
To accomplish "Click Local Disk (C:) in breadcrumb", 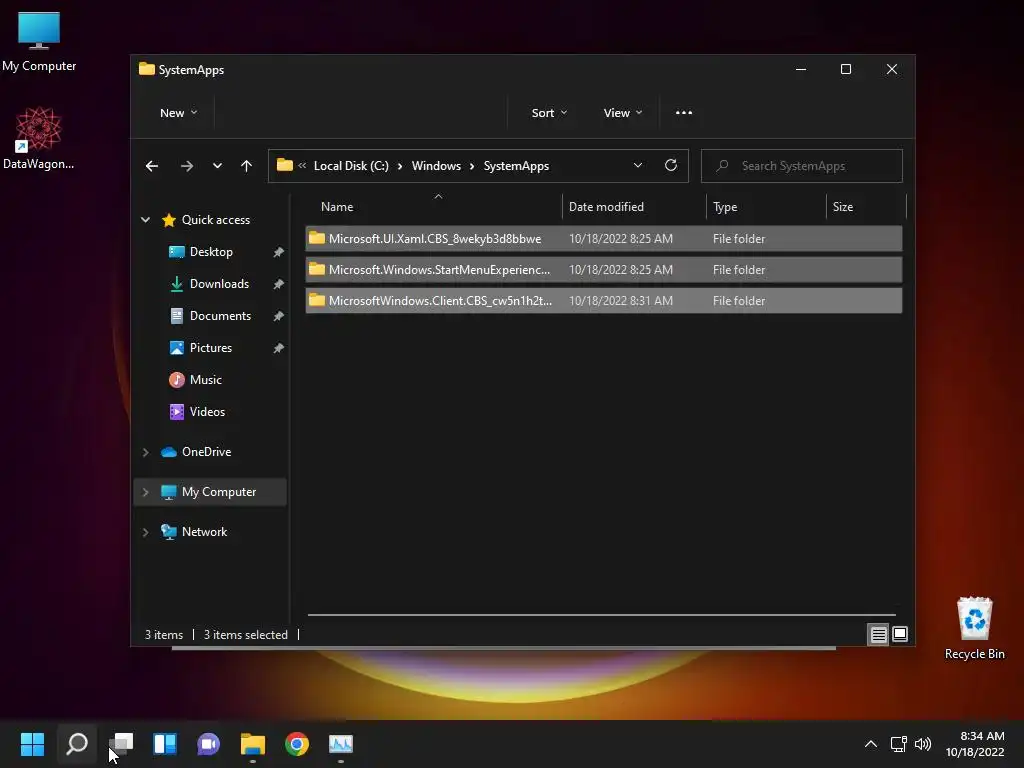I will pyautogui.click(x=351, y=166).
